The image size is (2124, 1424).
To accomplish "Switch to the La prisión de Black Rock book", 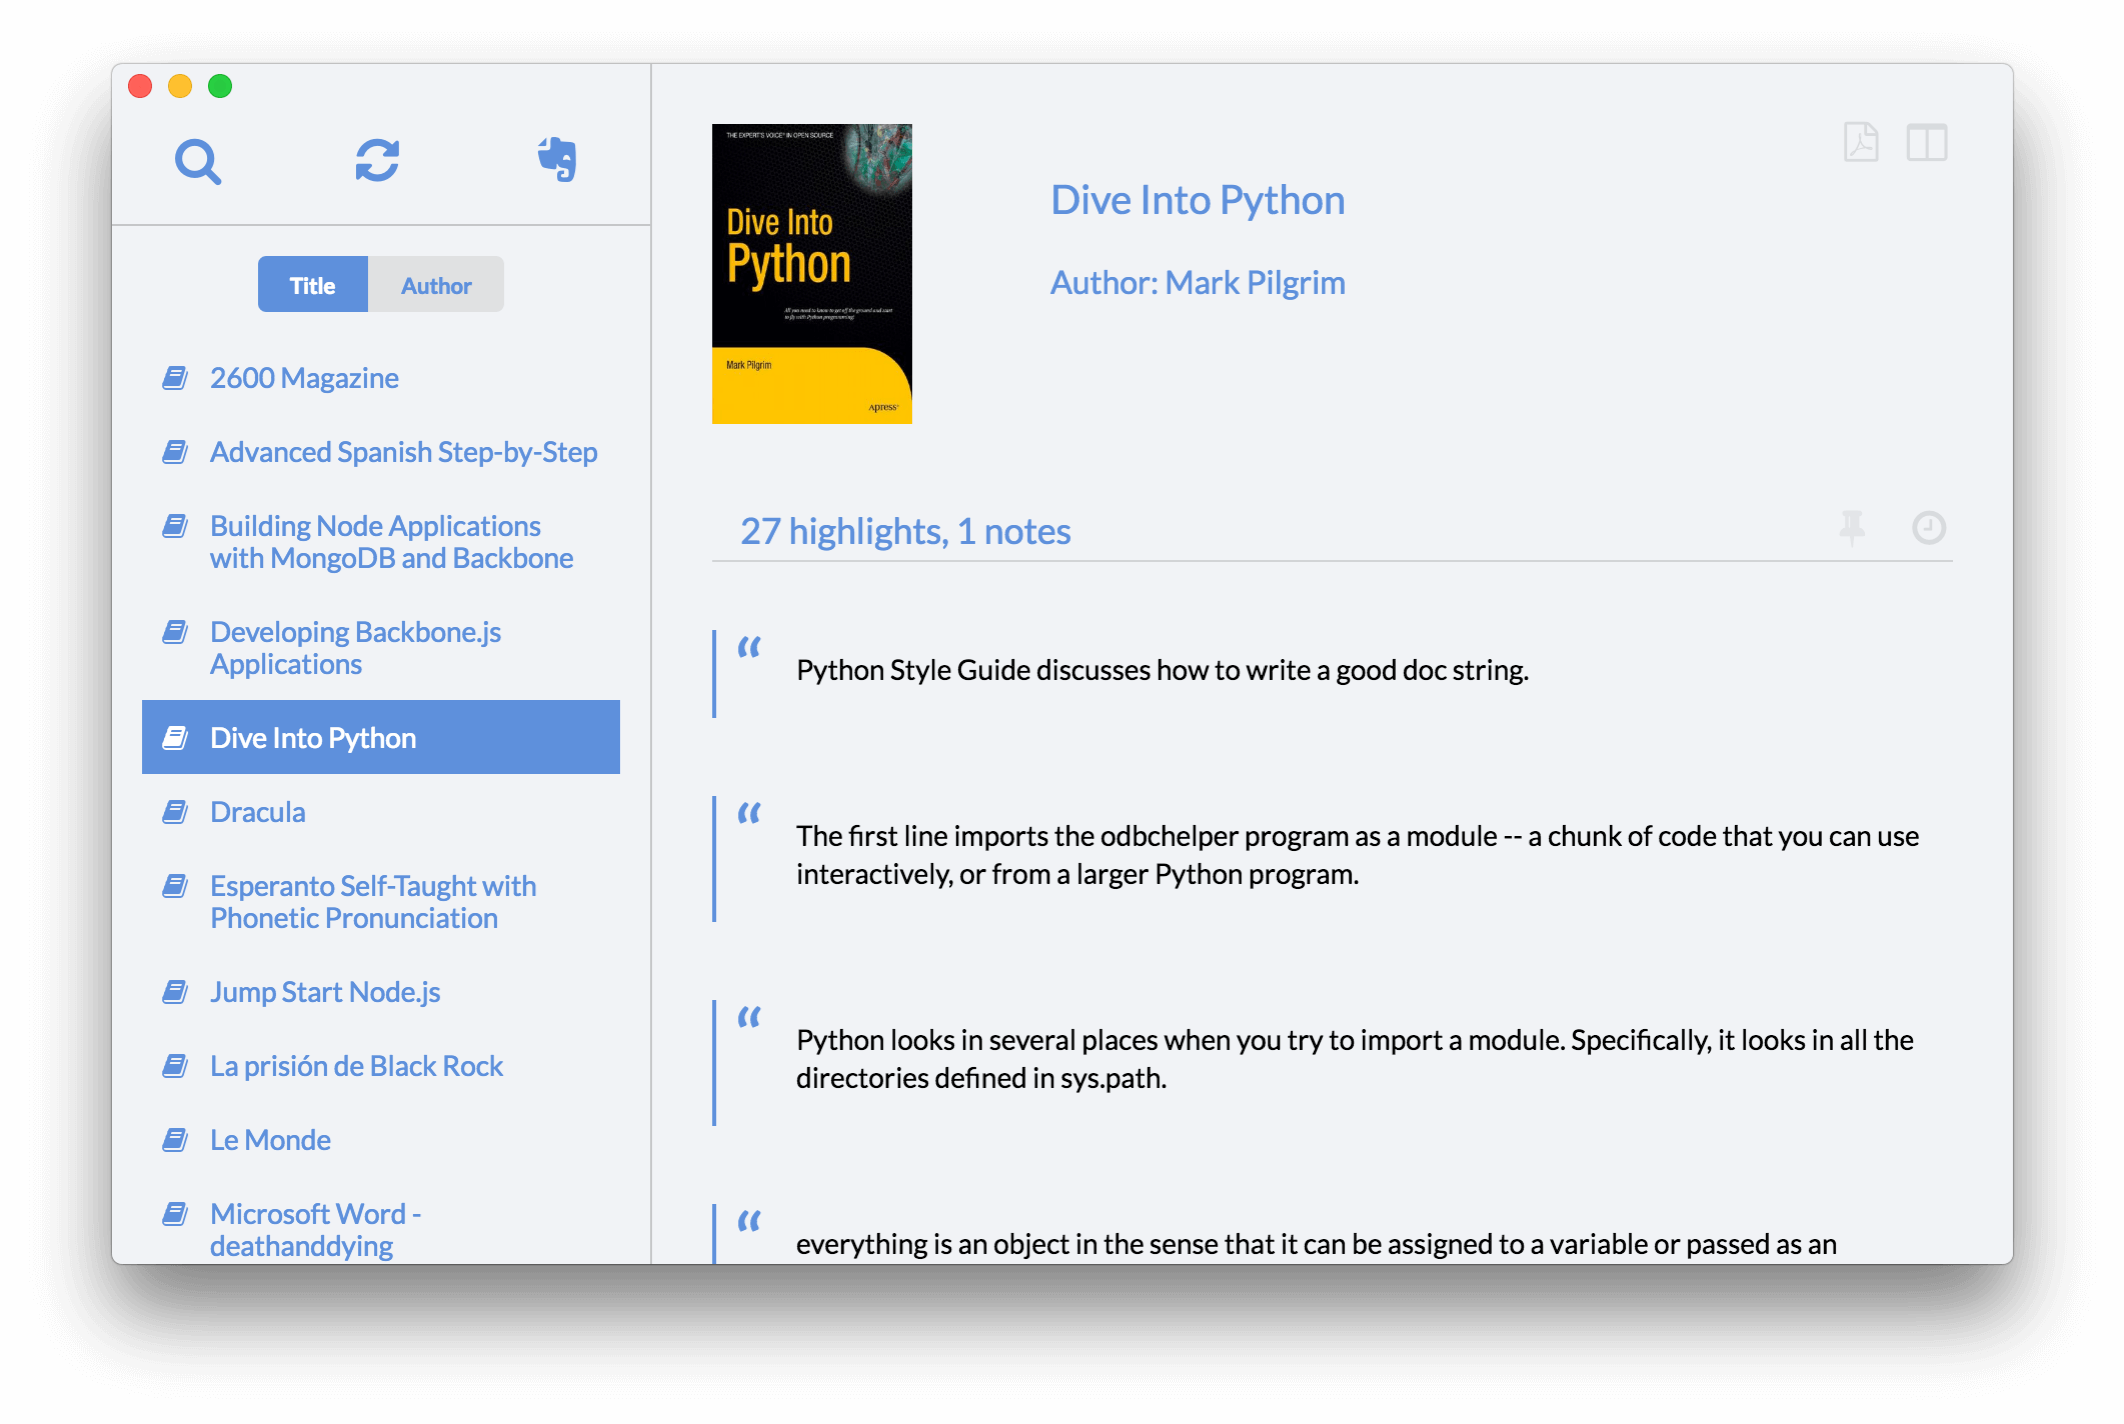I will (x=356, y=1065).
